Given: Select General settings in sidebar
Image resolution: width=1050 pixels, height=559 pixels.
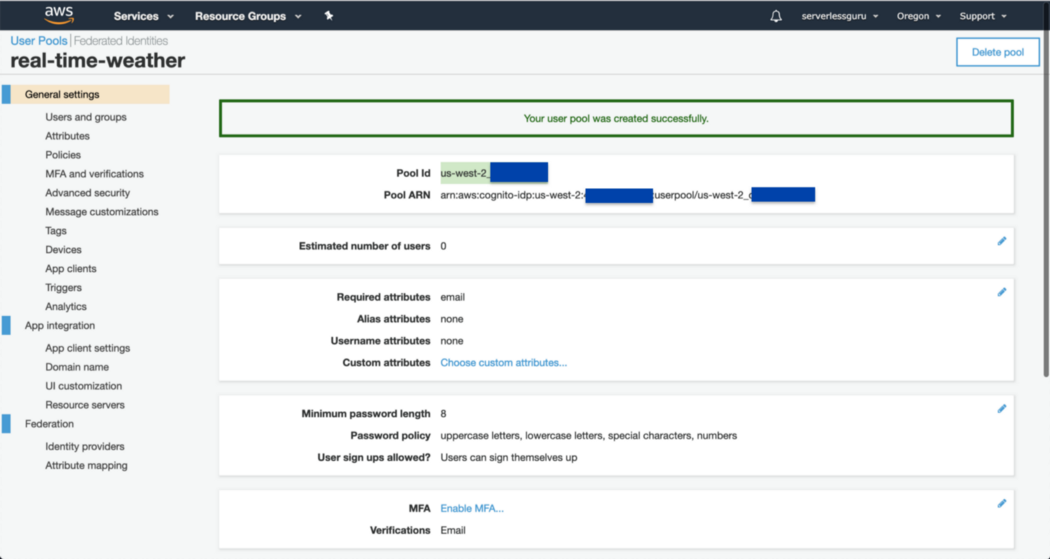Looking at the screenshot, I should (x=86, y=94).
